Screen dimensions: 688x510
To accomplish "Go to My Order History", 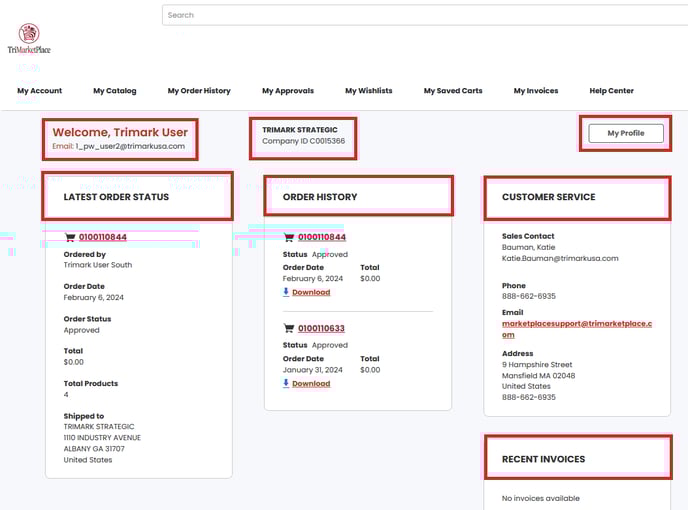I will pyautogui.click(x=199, y=91).
